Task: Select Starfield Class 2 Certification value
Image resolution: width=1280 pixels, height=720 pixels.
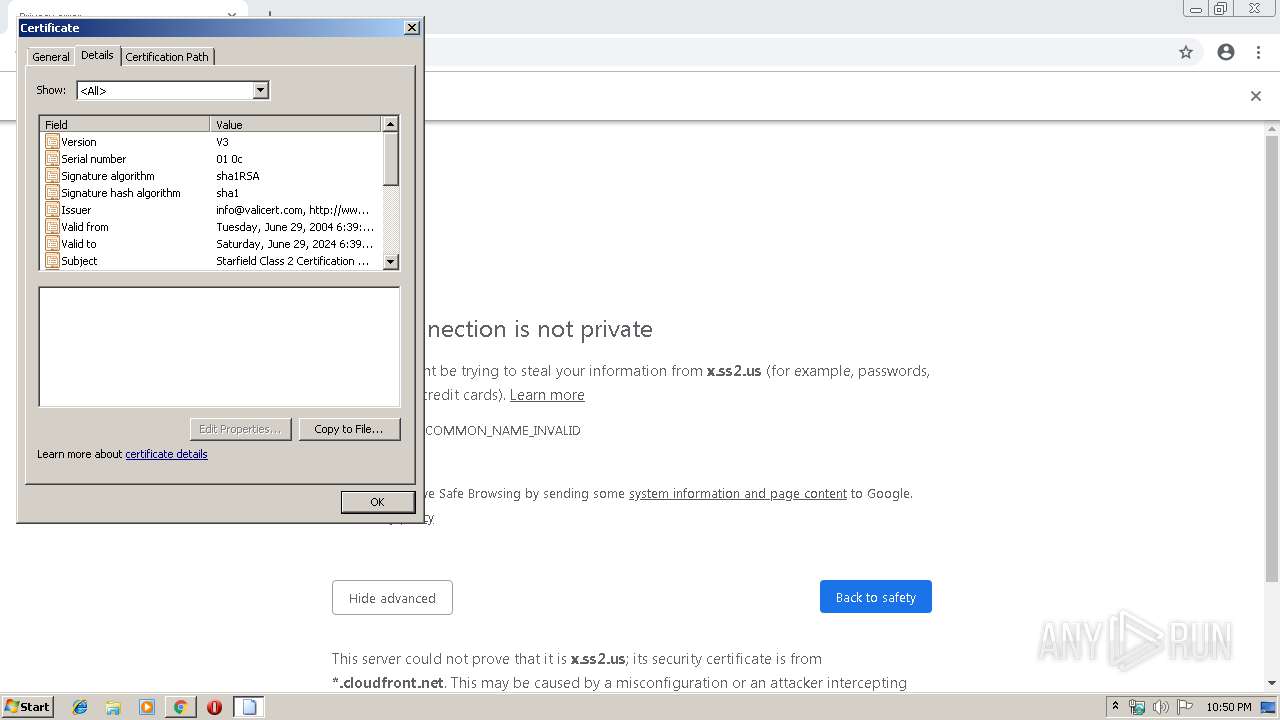Action: point(293,261)
